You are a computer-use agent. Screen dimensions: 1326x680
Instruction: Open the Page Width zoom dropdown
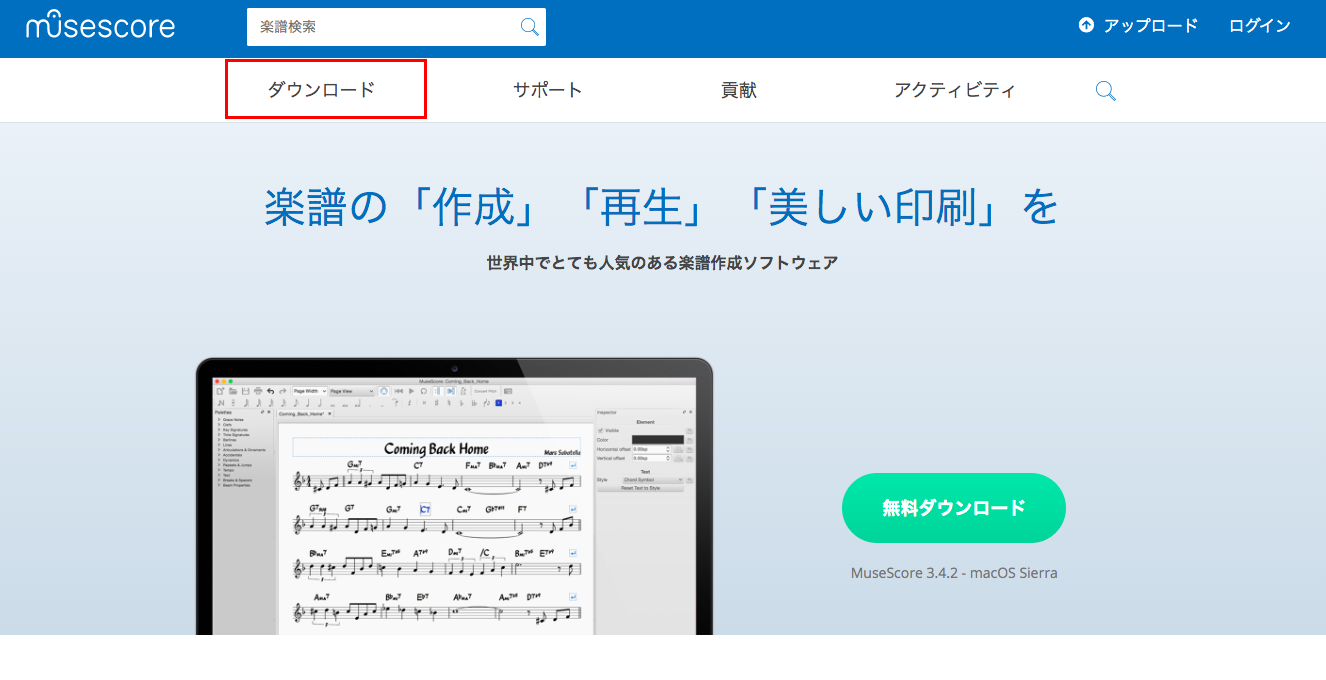309,391
